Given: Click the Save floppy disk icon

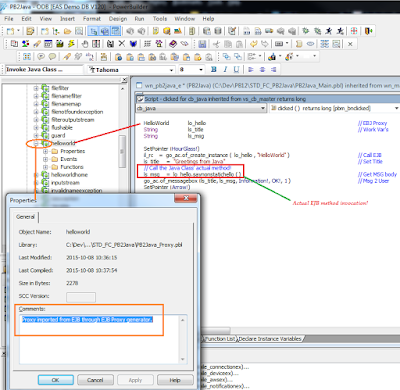Looking at the screenshot, I should 202,44.
